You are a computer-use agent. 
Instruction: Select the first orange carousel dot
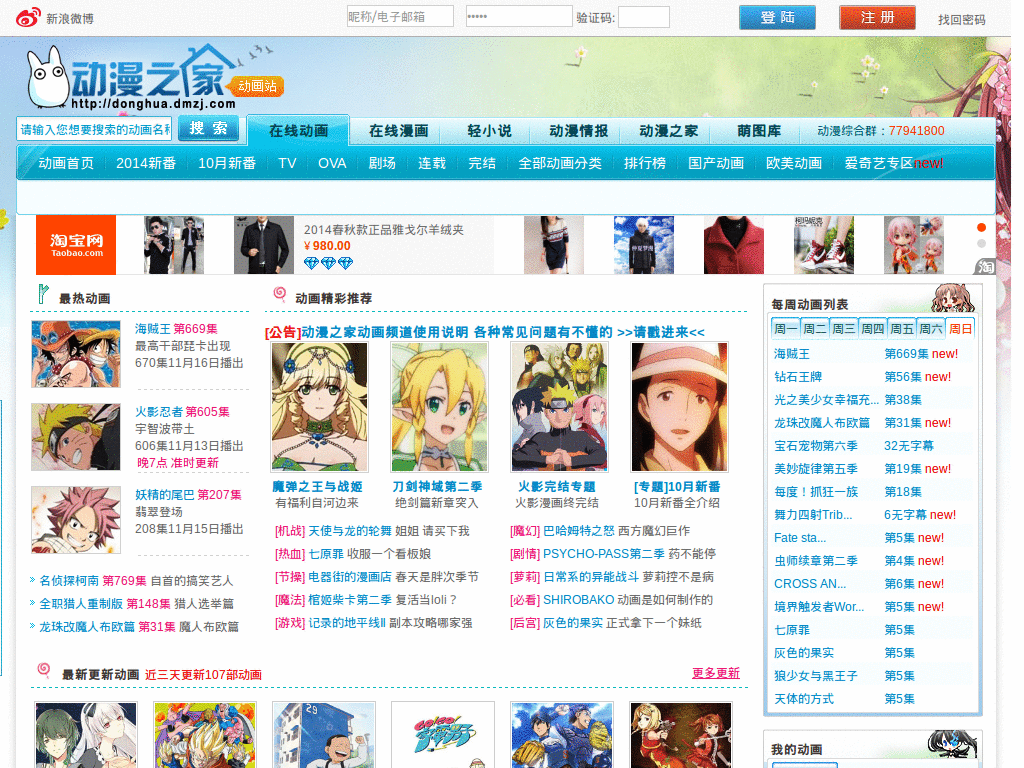tap(981, 227)
